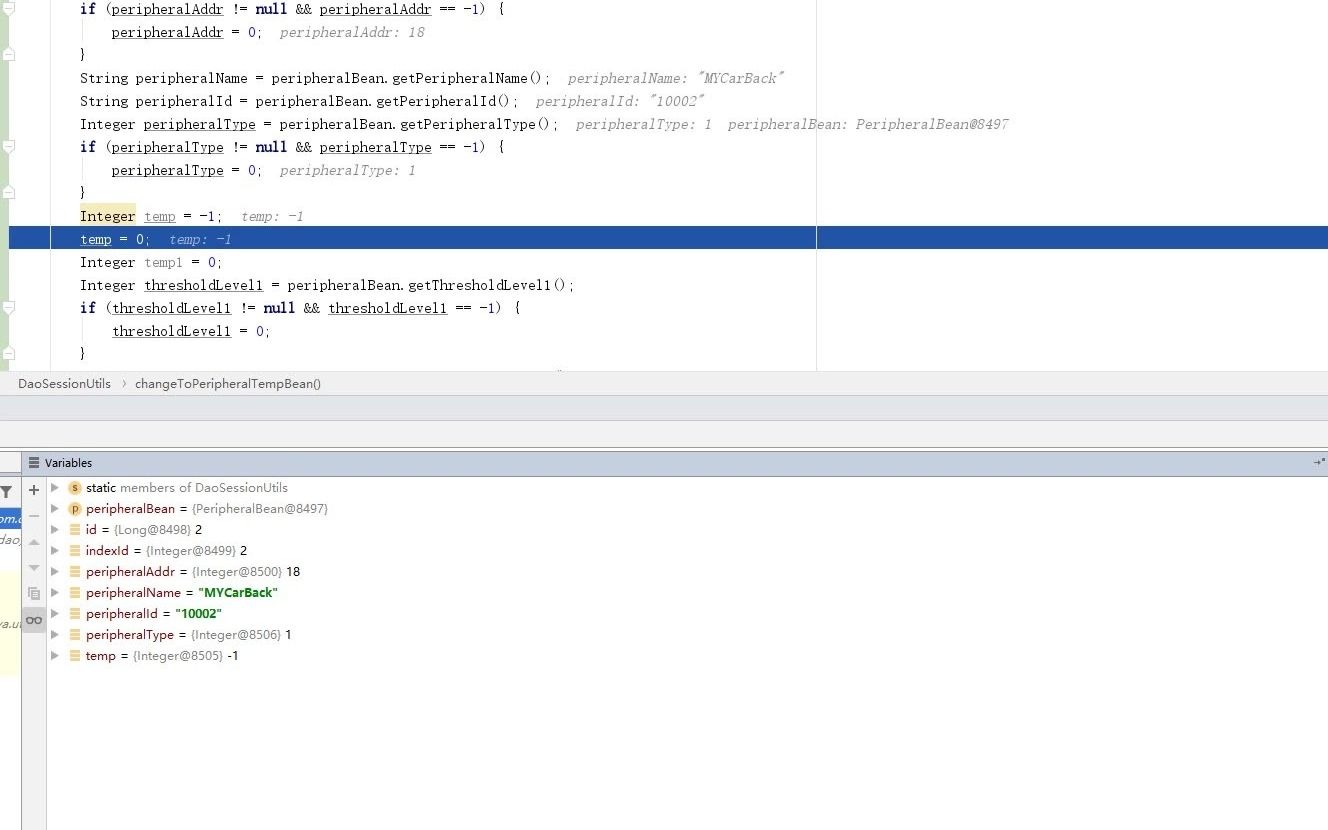Click the 'peripheralType = 0;' assignment line
This screenshot has width=1328, height=830.
(x=187, y=170)
